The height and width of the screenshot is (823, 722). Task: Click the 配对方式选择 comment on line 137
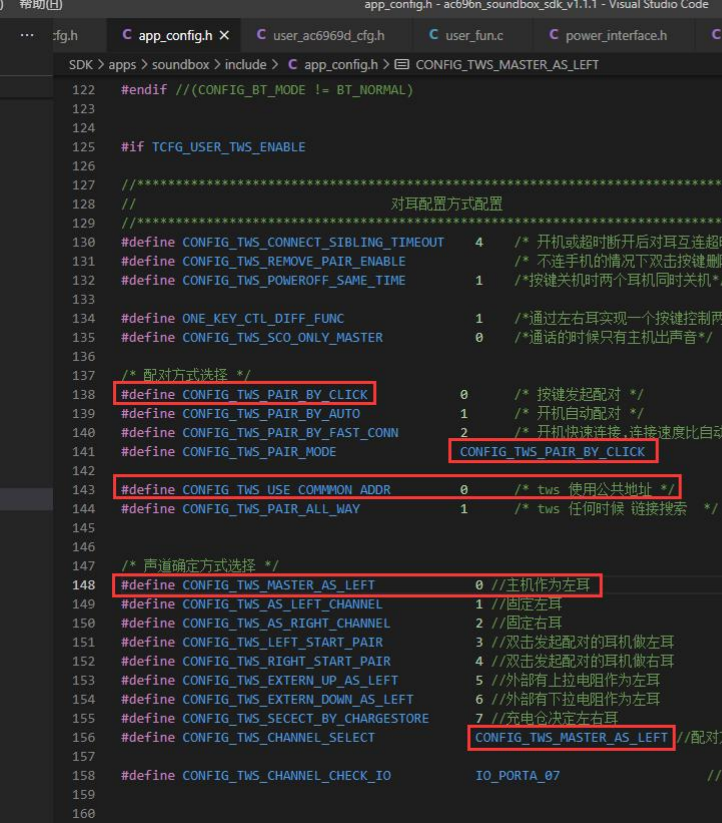tap(185, 375)
